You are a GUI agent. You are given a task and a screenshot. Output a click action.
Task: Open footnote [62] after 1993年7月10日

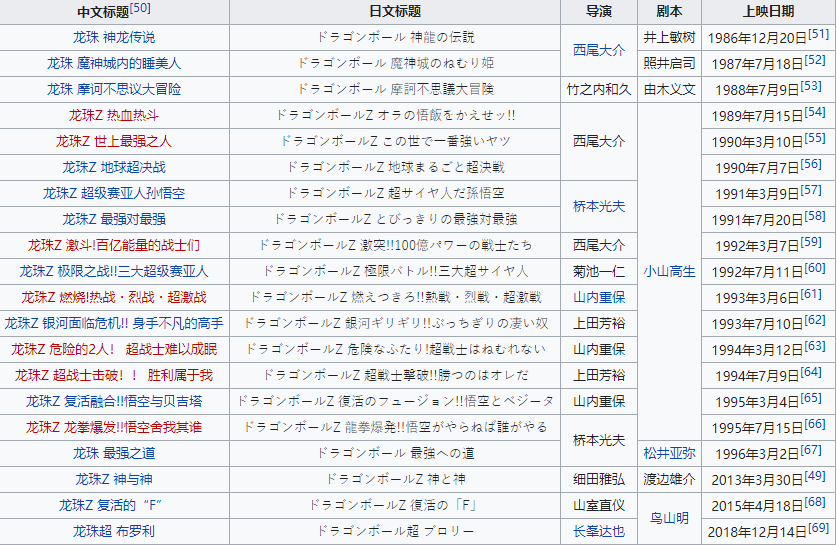(x=815, y=320)
